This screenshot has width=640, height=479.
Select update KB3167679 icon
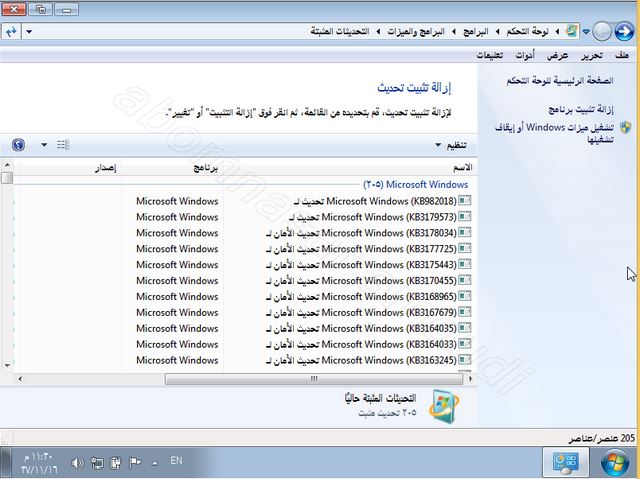point(464,312)
